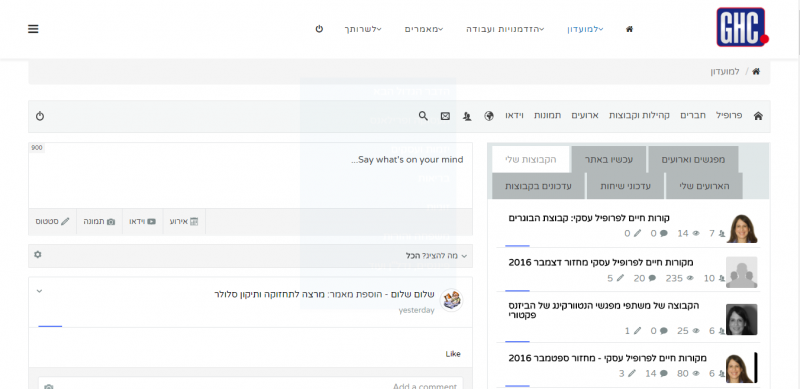
Task: Switch to הקבוצות שלי tab
Action: tap(531, 159)
